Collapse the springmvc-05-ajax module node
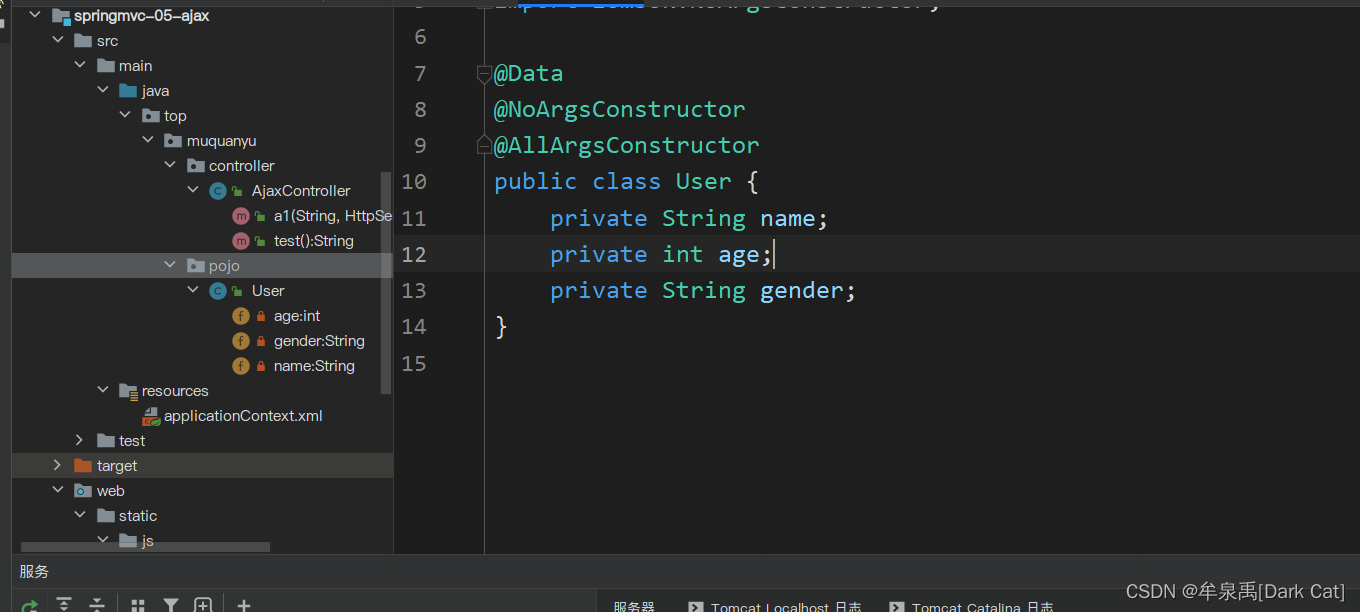Screen dimensions: 1360x612 (36, 15)
